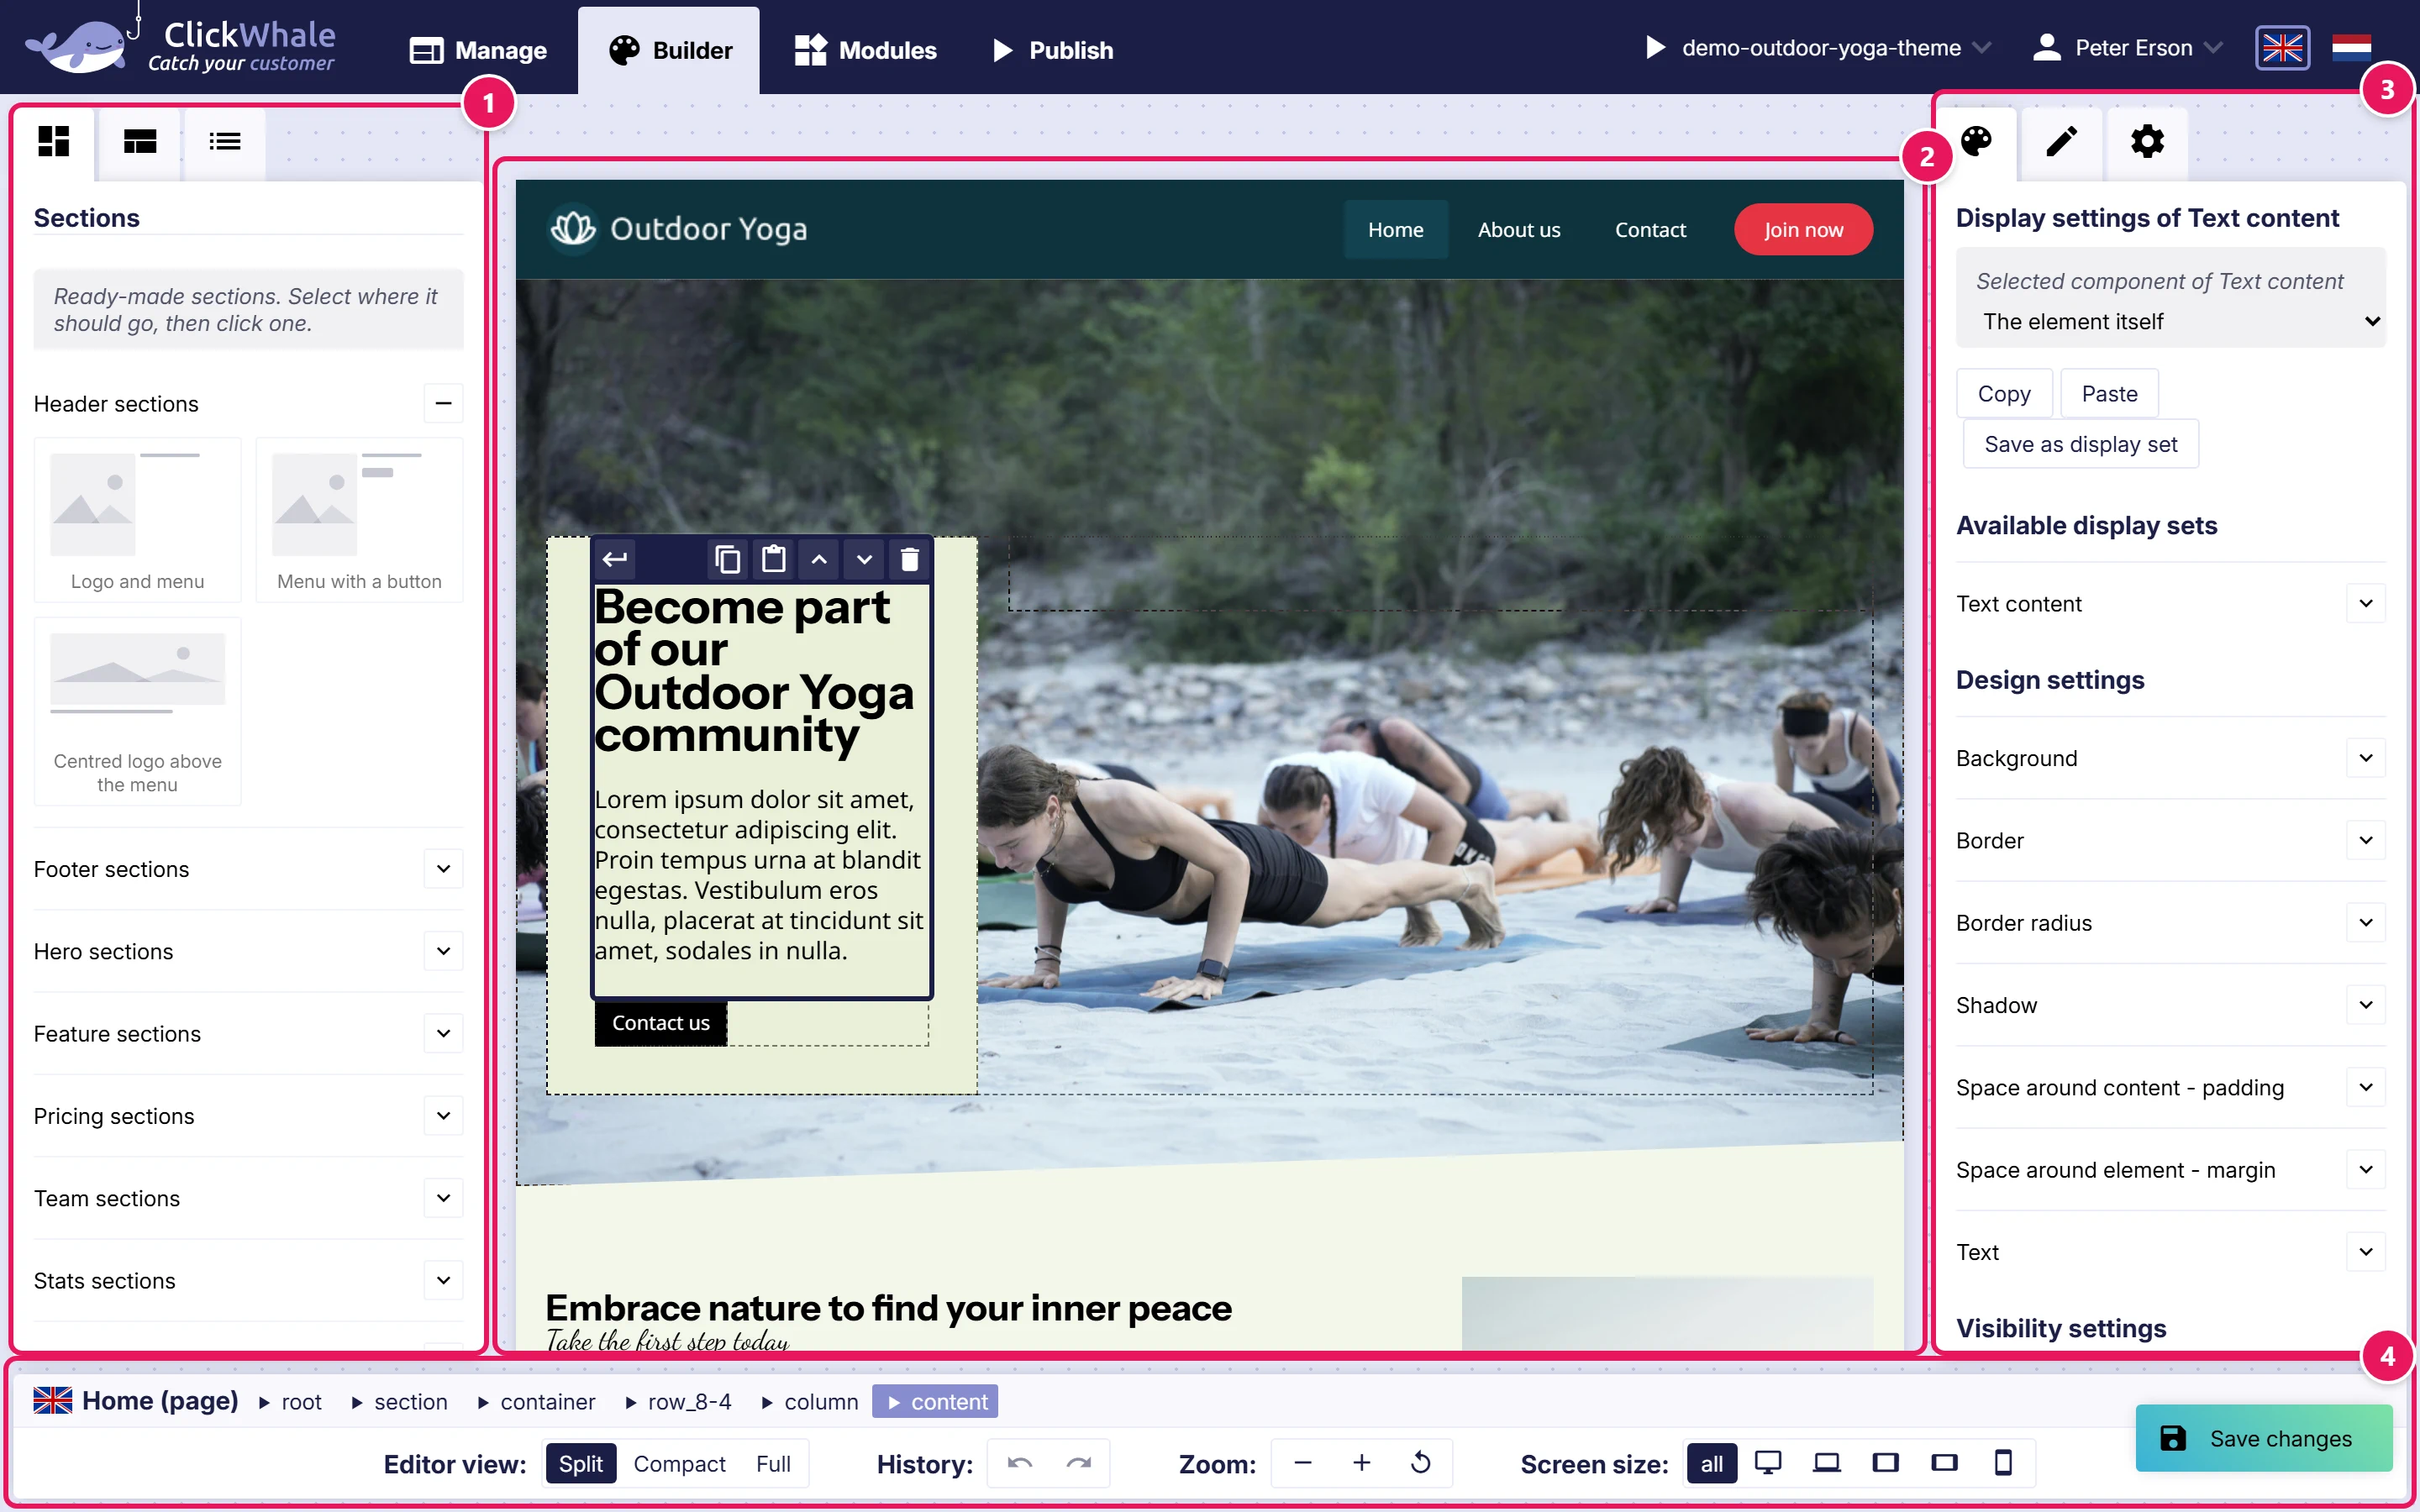Switch language to the English flag
Viewport: 2420px width, 1512px height.
[2282, 48]
